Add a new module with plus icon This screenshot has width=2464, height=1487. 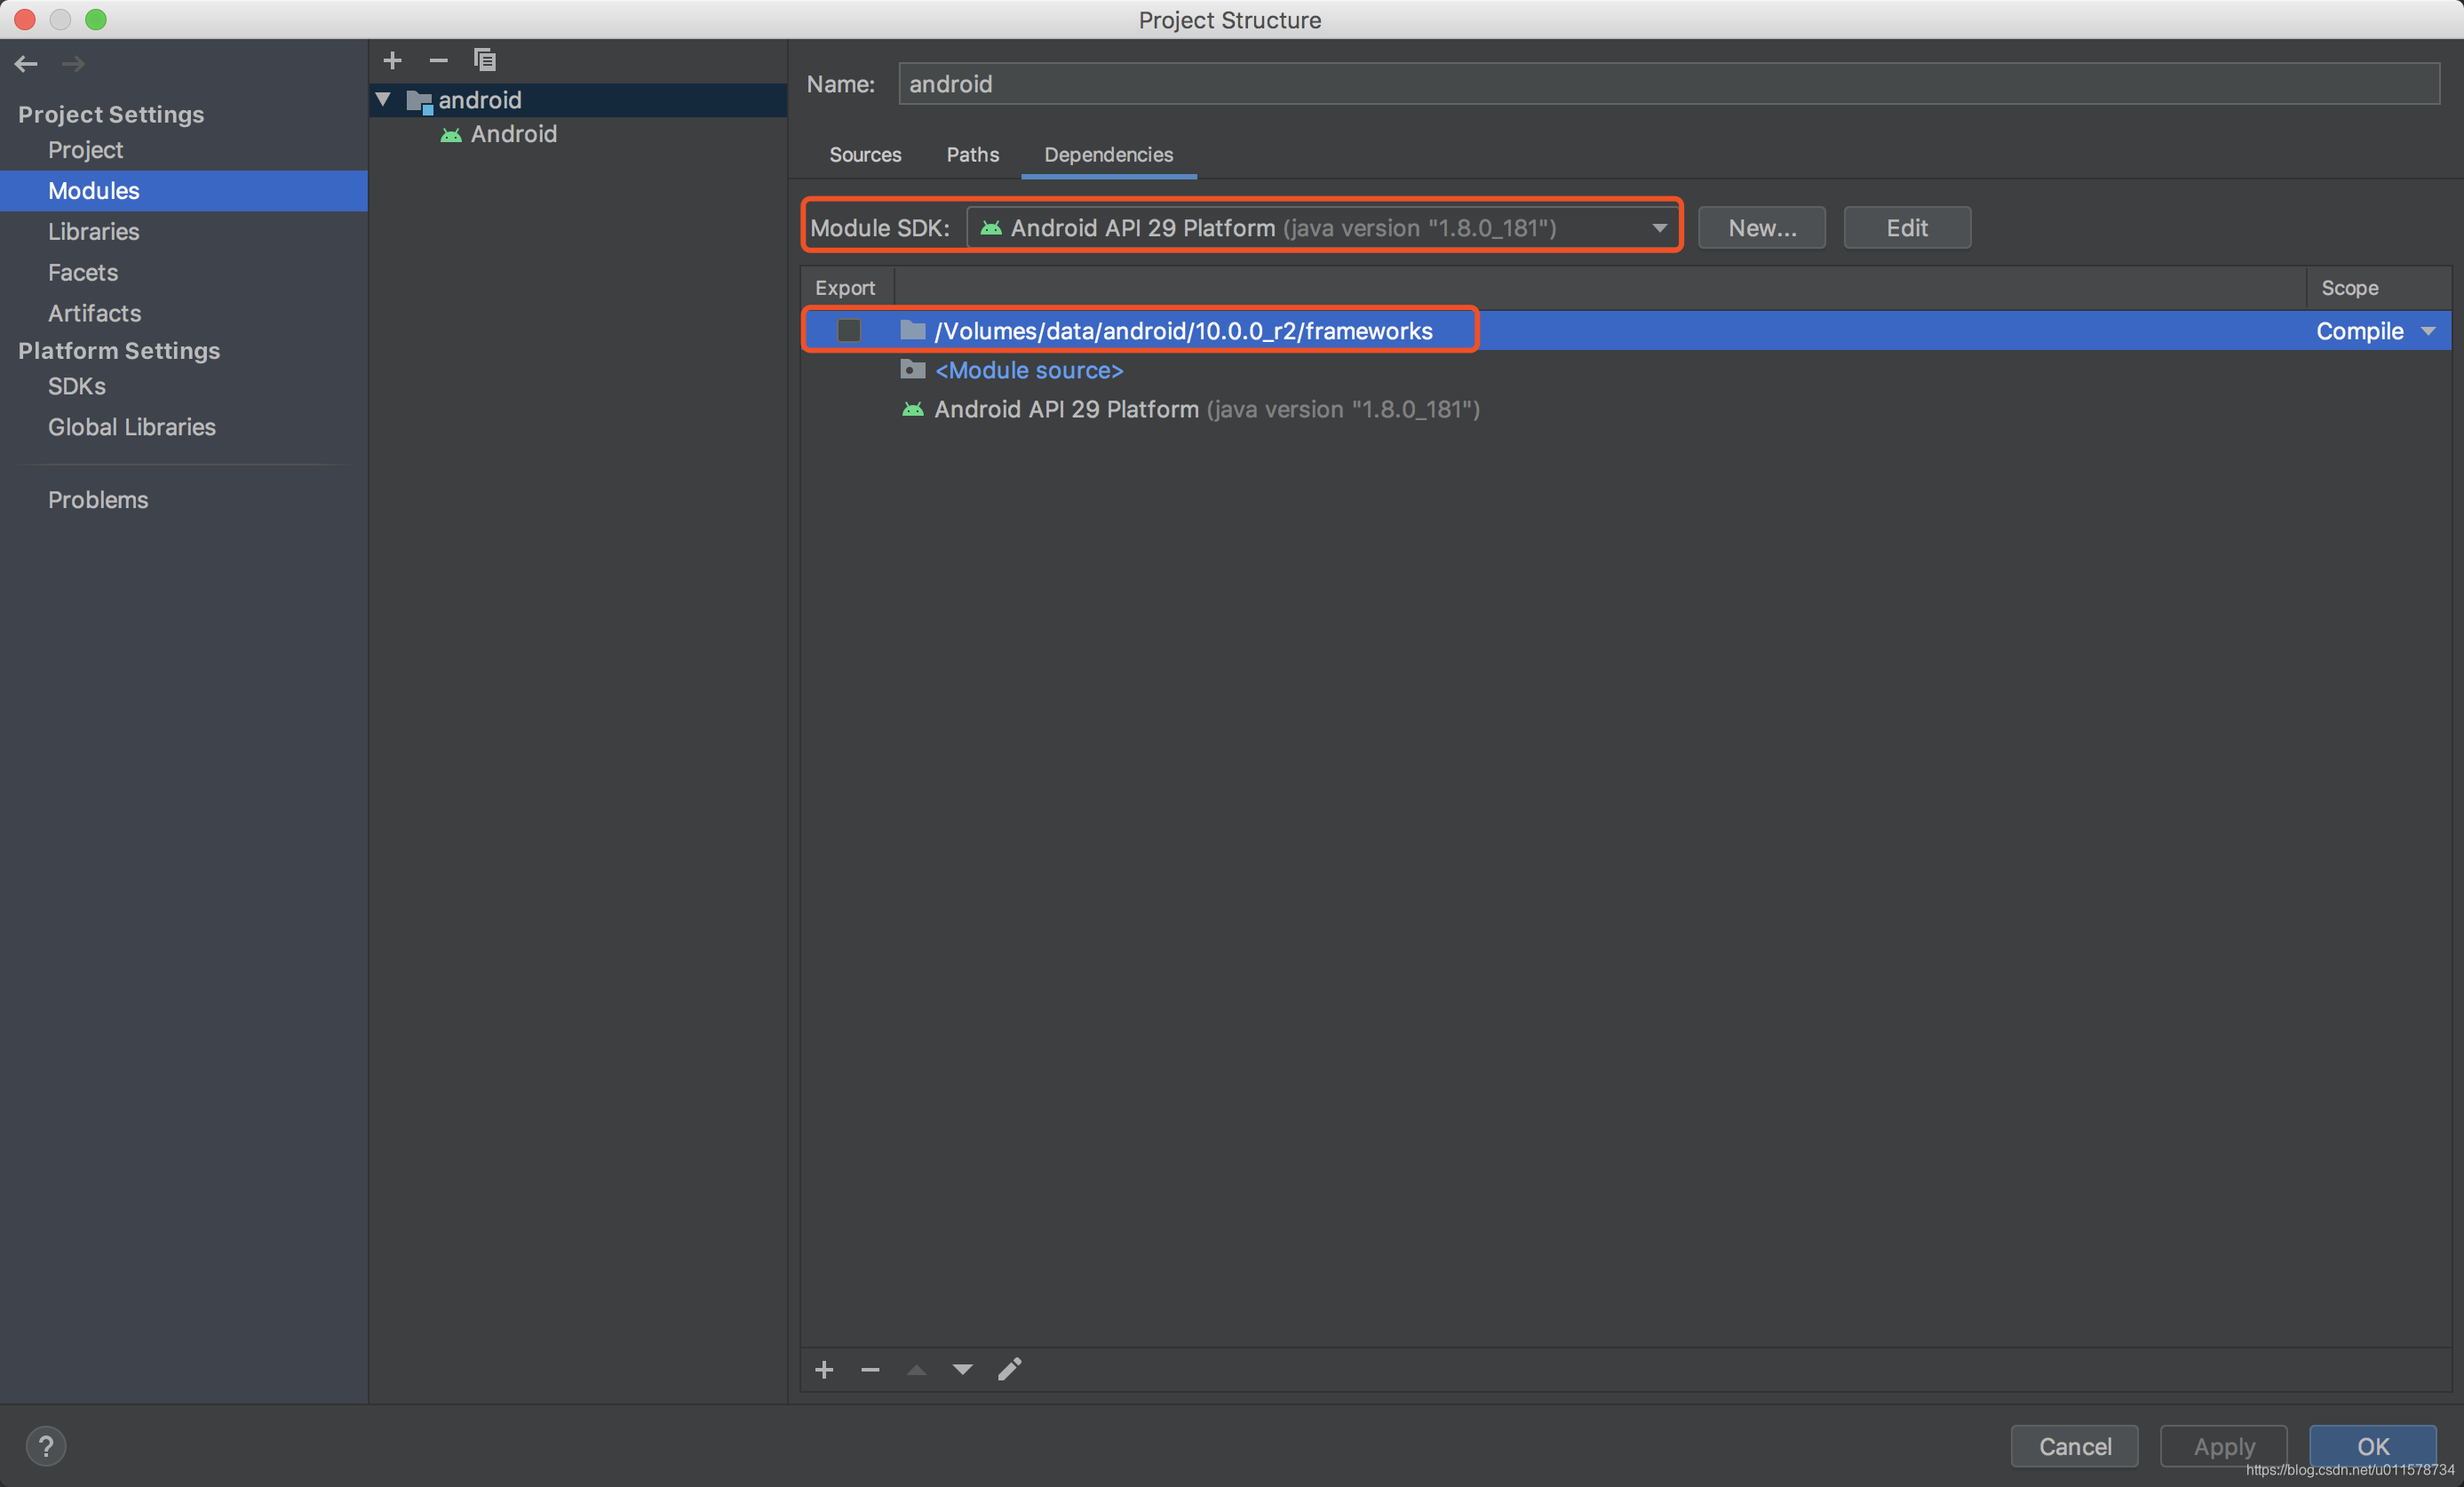(x=392, y=61)
